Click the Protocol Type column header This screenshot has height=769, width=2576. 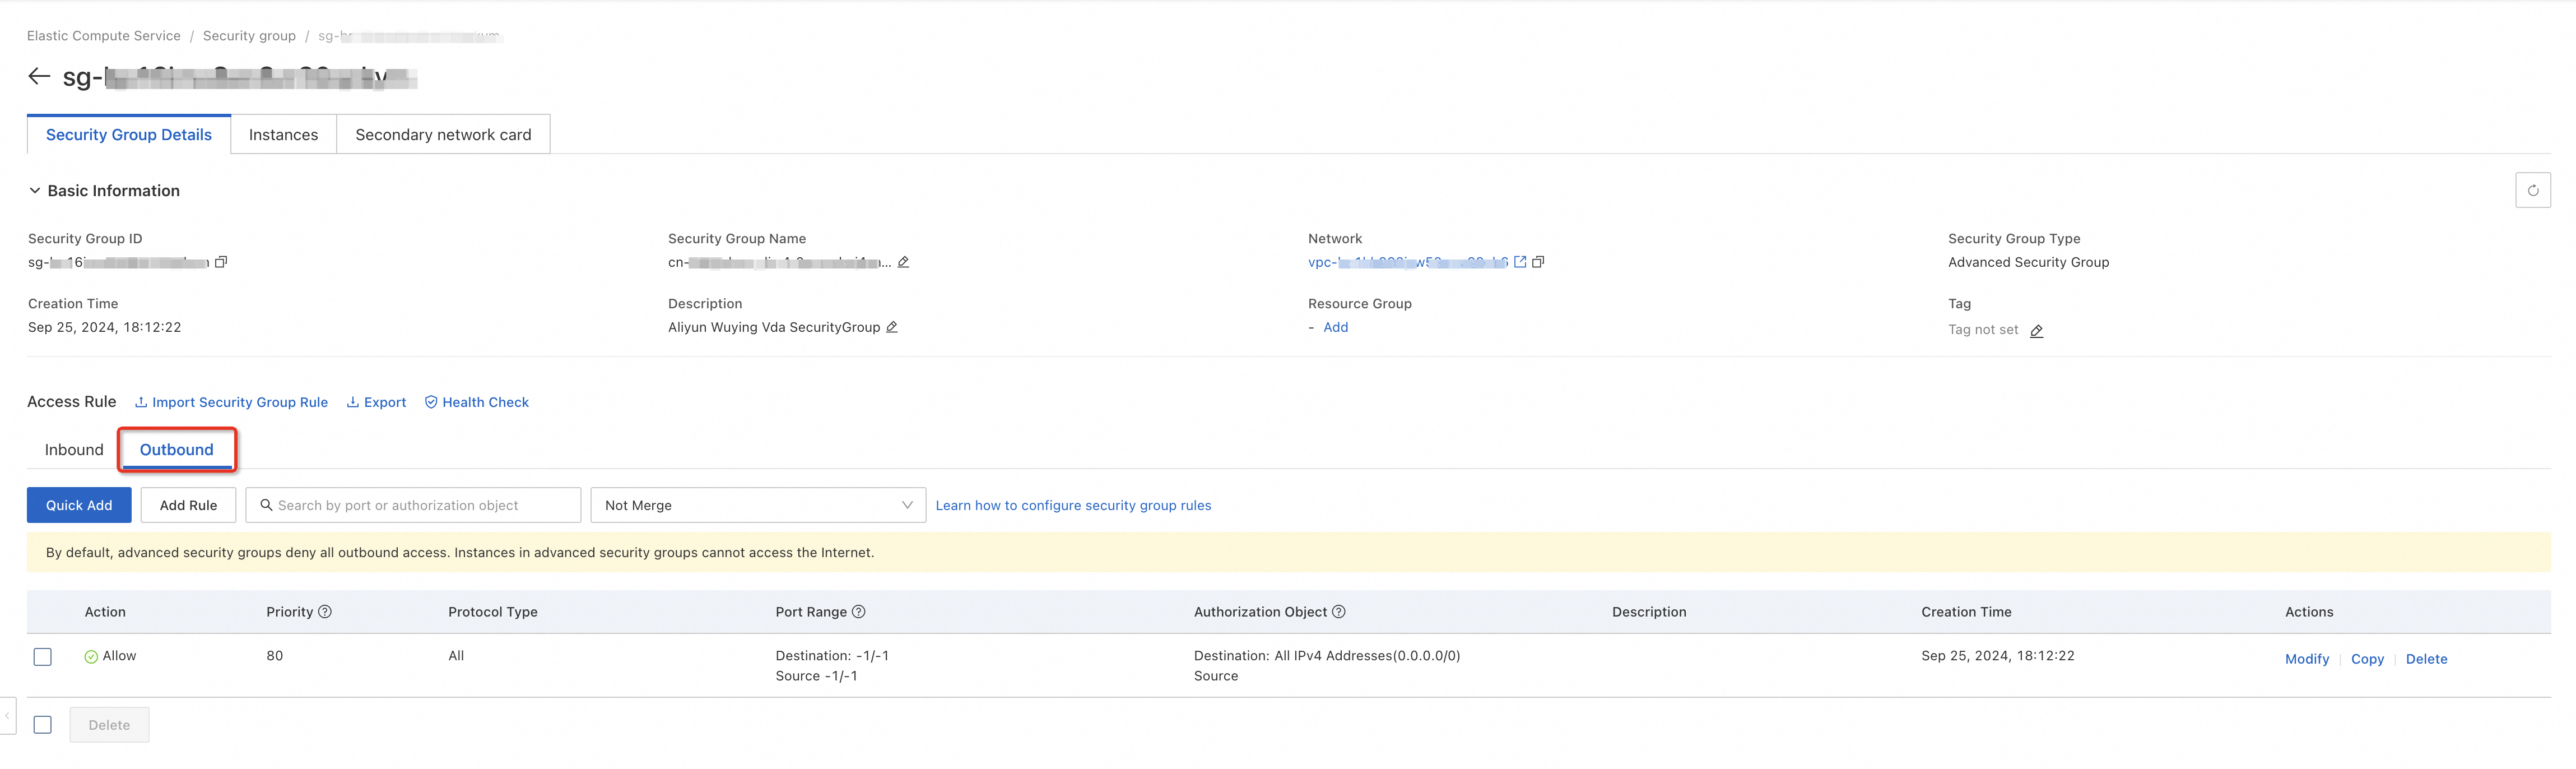493,612
